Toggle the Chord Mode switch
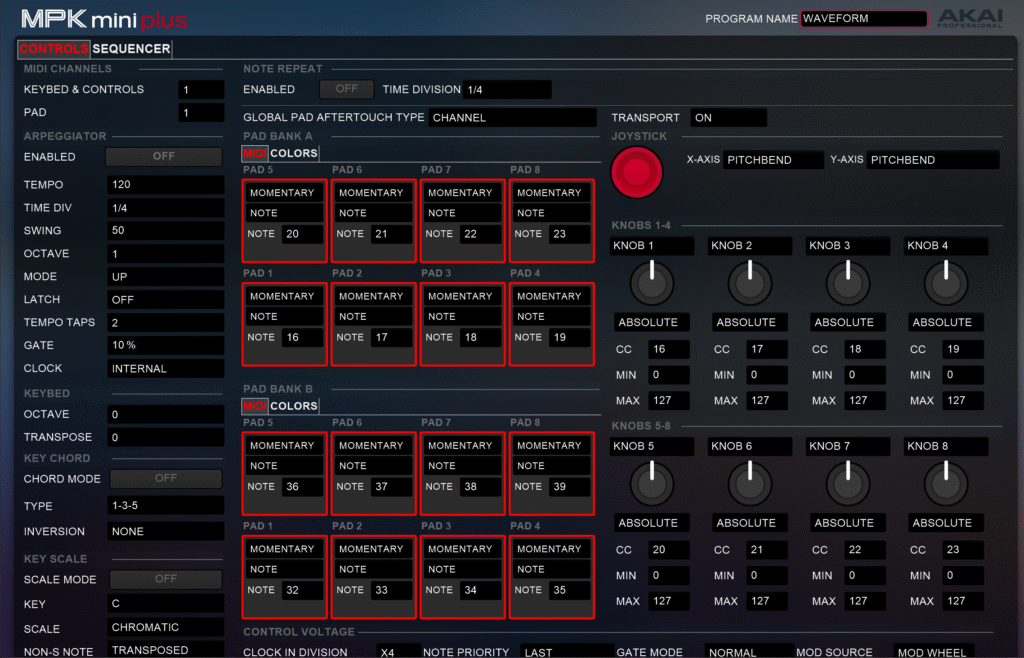Screen dimensions: 1024x658 click(166, 478)
